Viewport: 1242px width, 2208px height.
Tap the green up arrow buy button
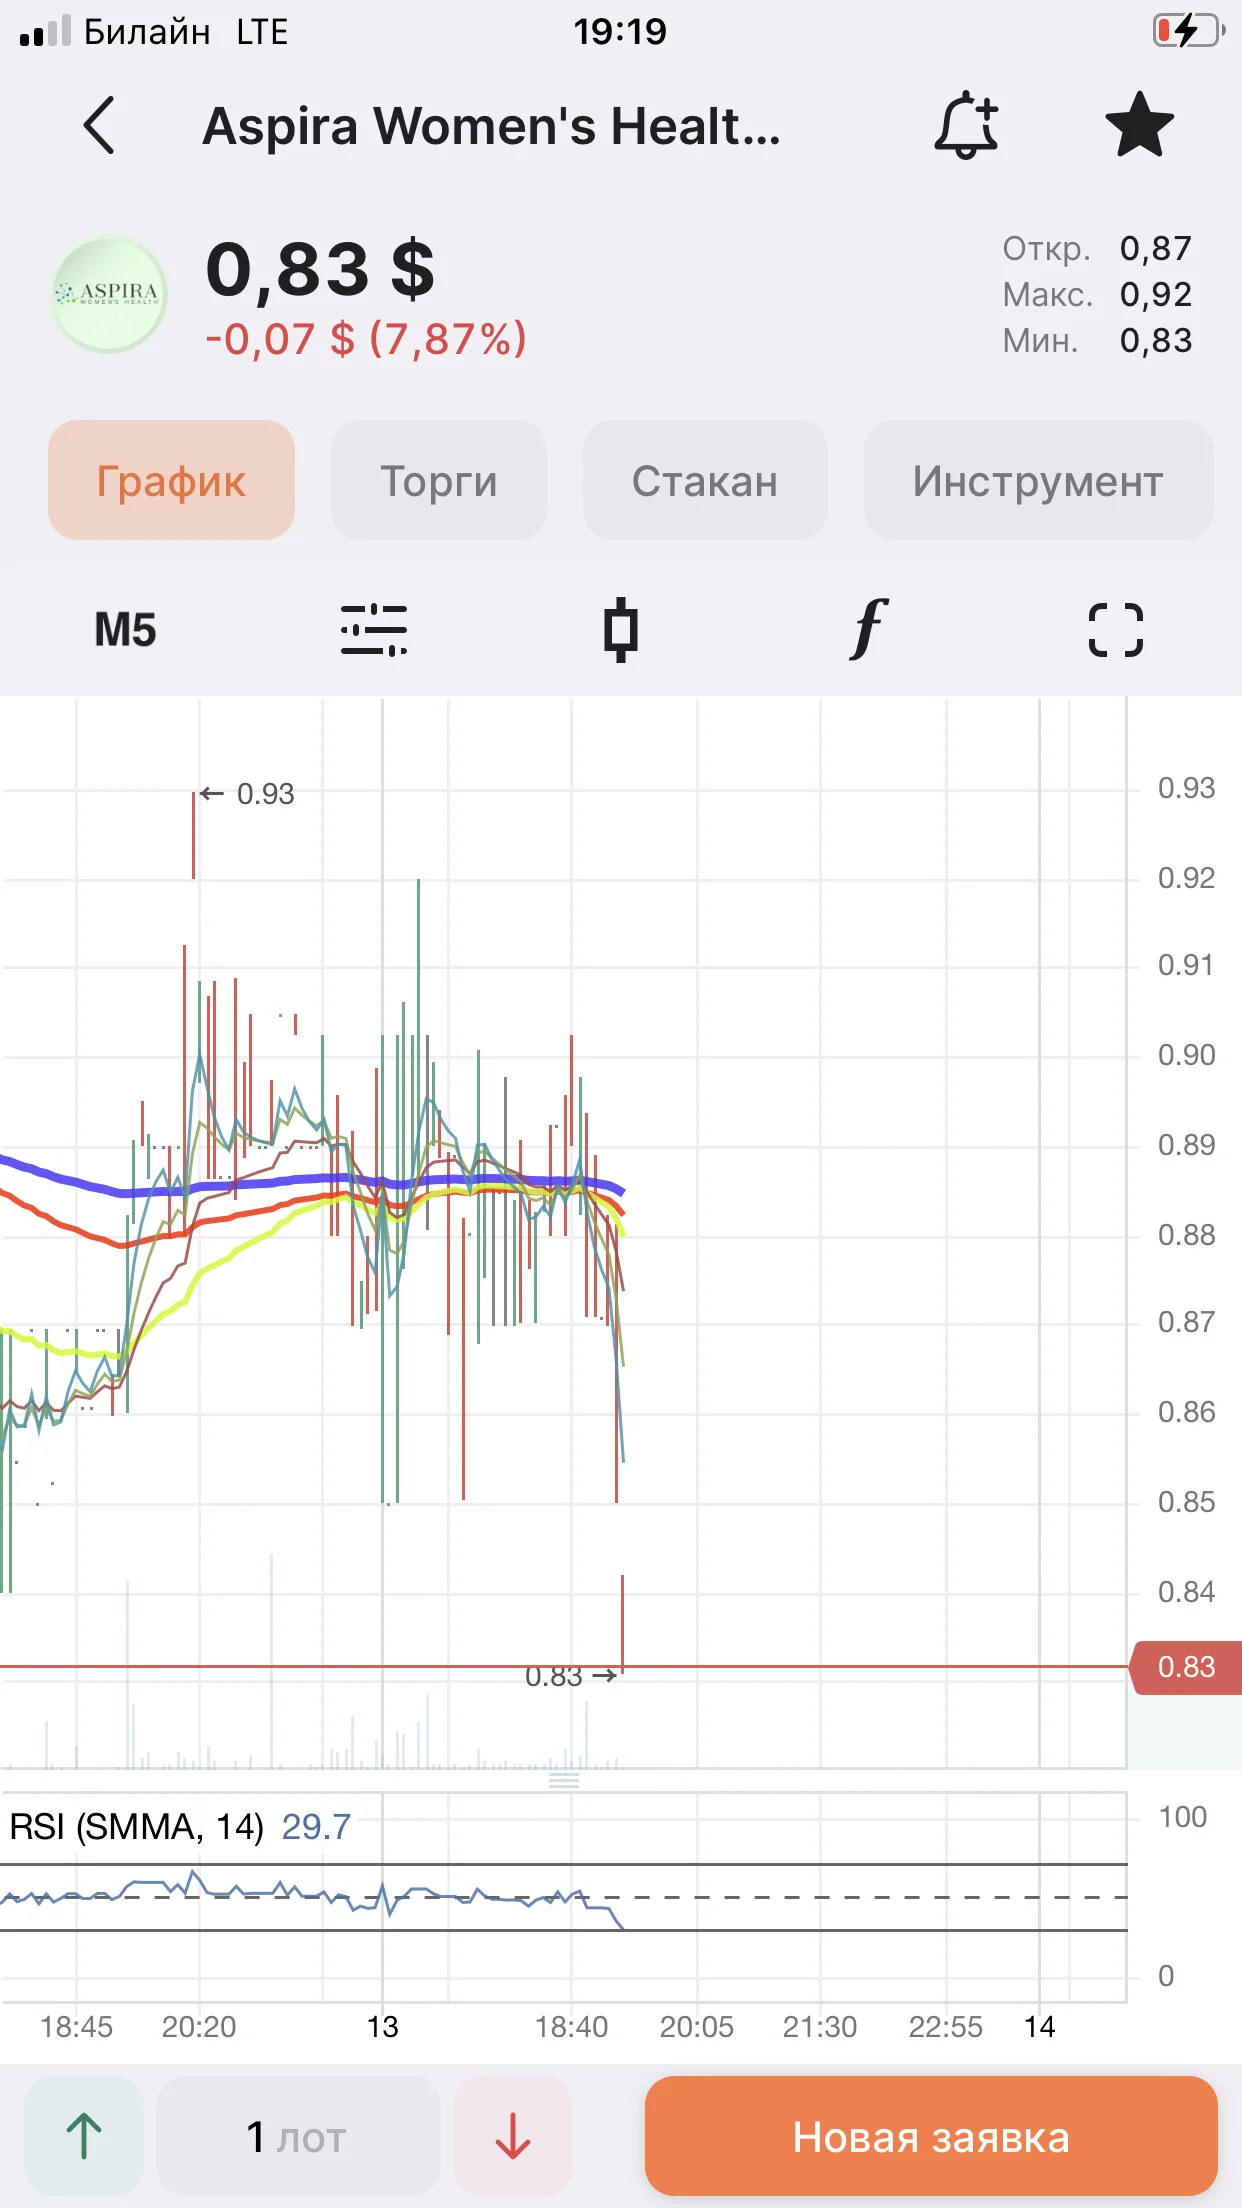click(x=84, y=2136)
